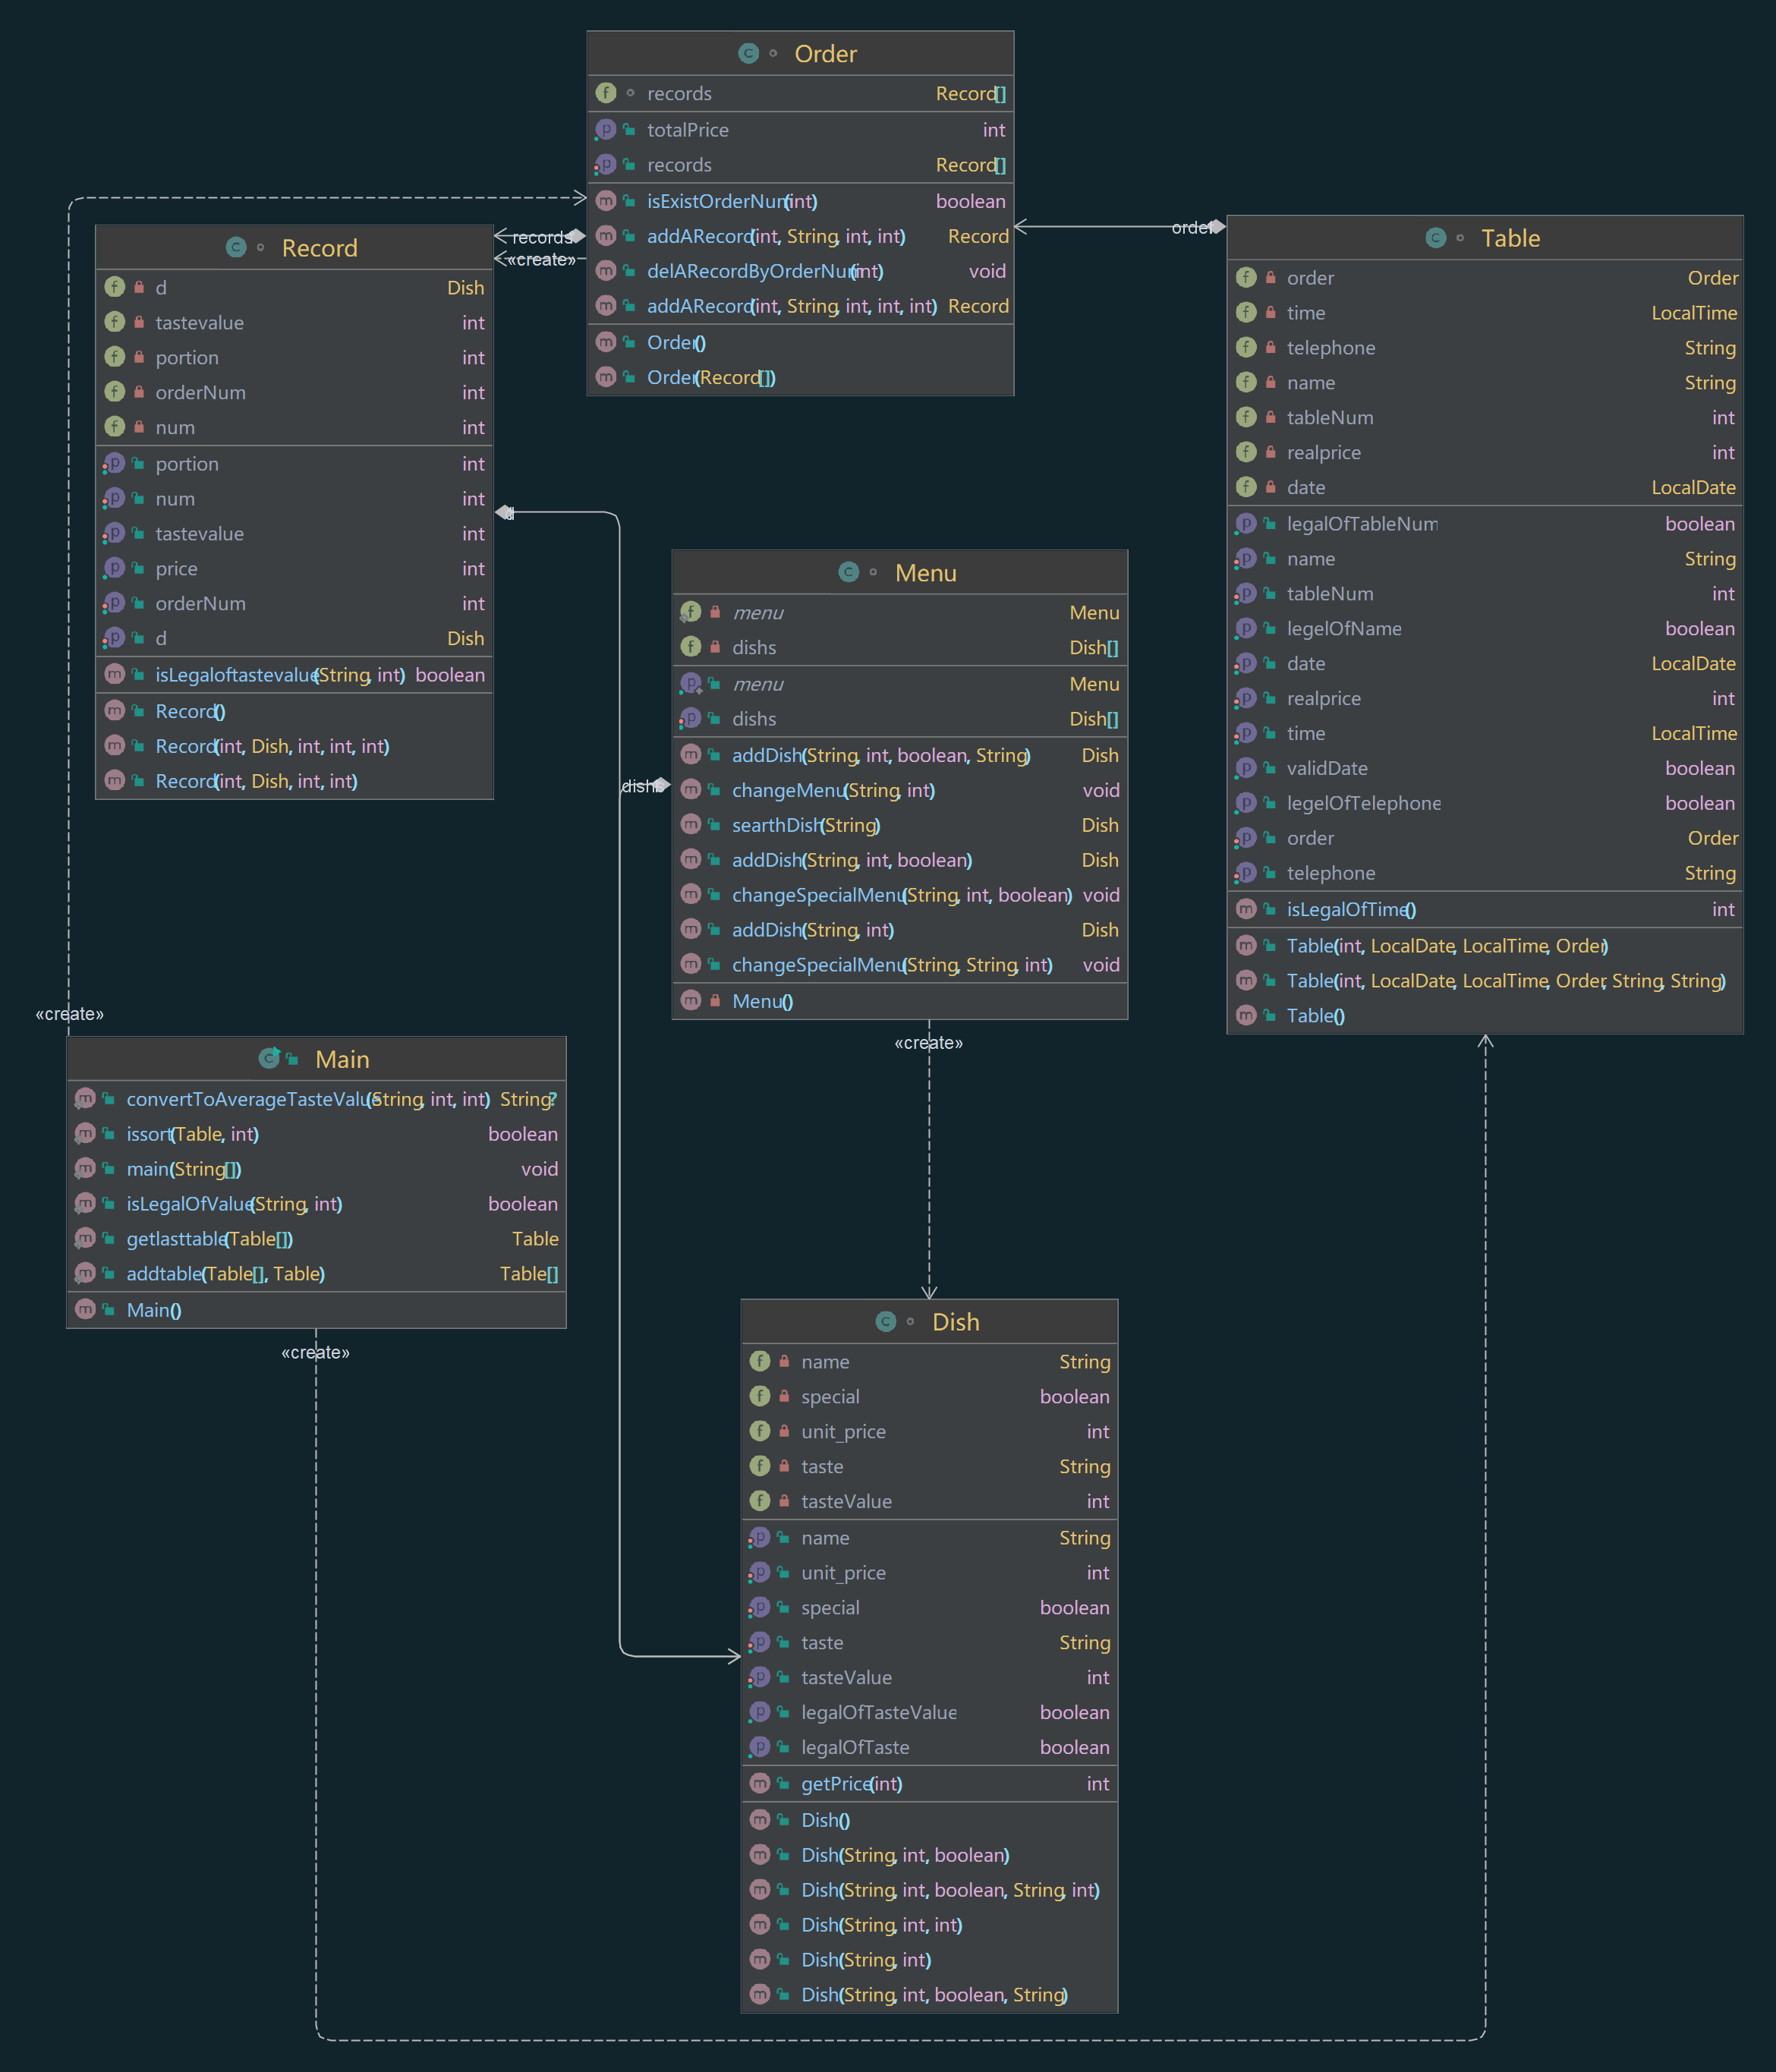The width and height of the screenshot is (1776, 2072).
Task: Click the method icon of getPrice(int) in Dish
Action: point(760,1783)
